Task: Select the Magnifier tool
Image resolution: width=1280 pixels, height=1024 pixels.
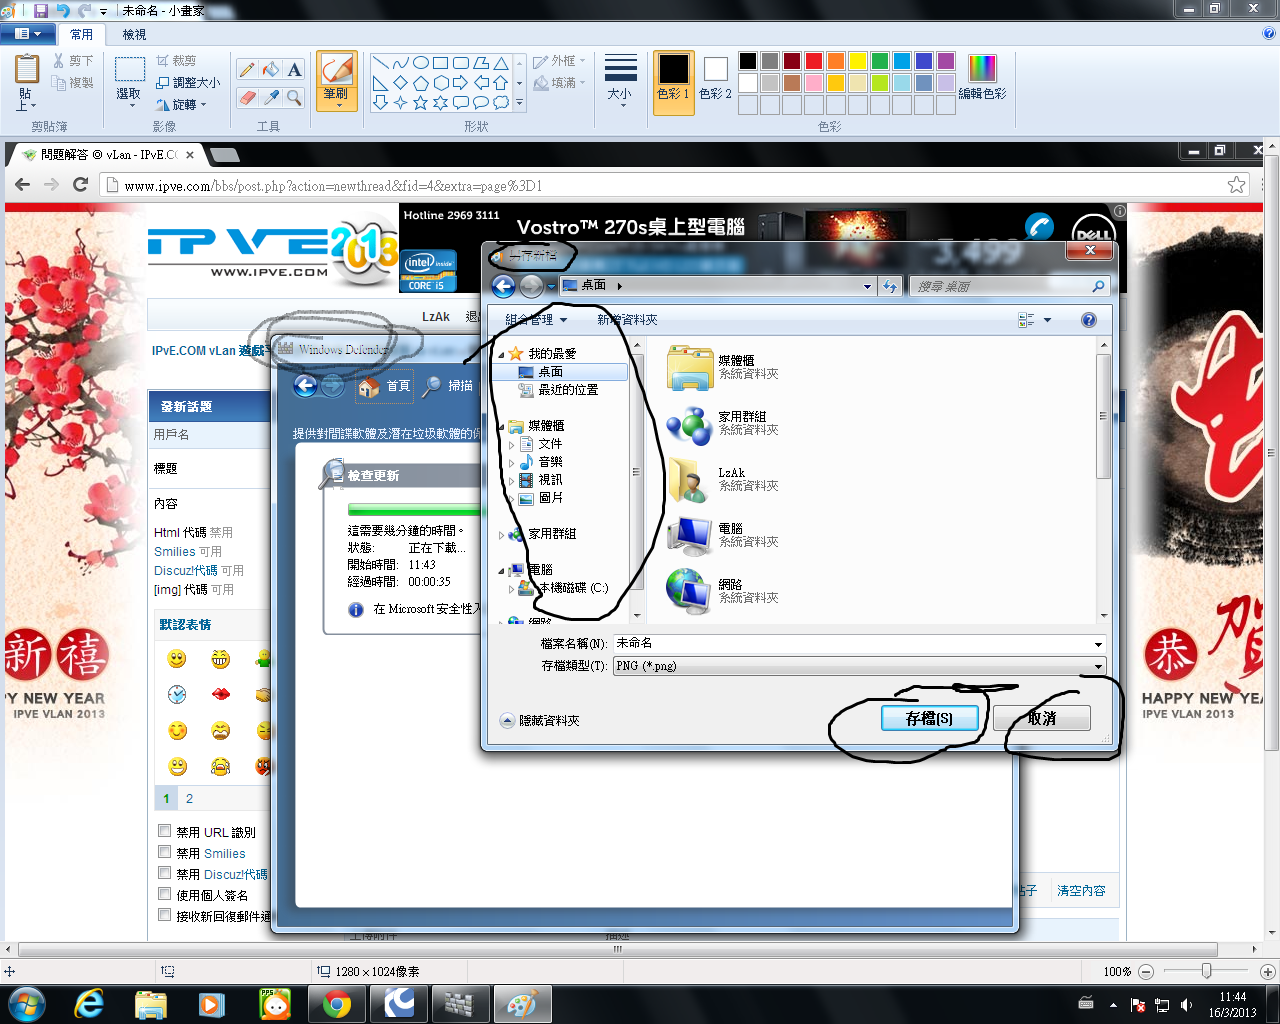Action: click(x=294, y=97)
